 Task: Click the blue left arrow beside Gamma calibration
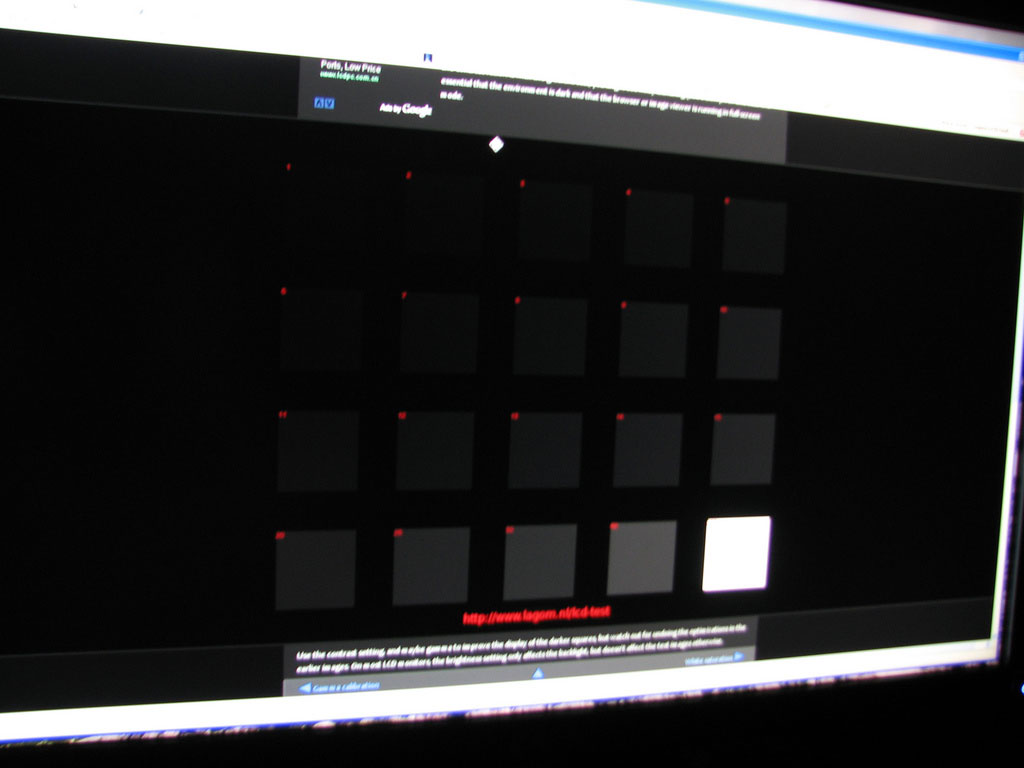(x=304, y=688)
